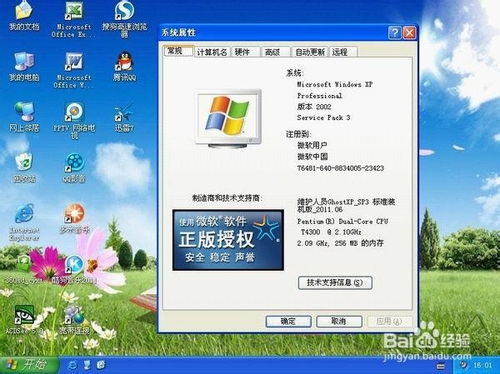Switch to the 计算机名 tab
The width and height of the screenshot is (500, 374).
click(x=212, y=52)
